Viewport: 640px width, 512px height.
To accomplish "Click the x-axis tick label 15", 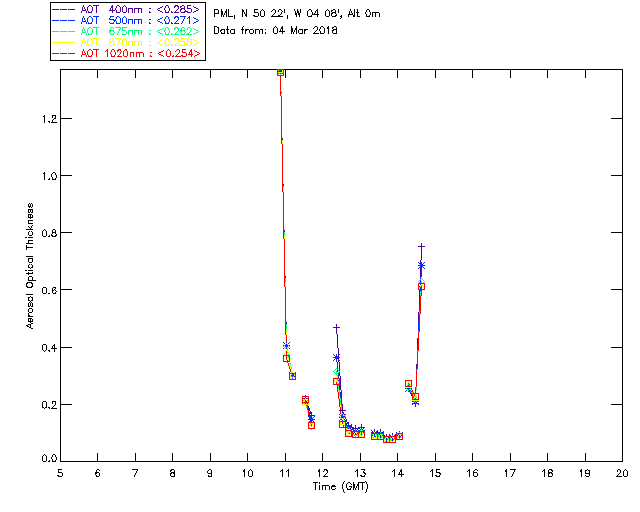I will [x=435, y=473].
